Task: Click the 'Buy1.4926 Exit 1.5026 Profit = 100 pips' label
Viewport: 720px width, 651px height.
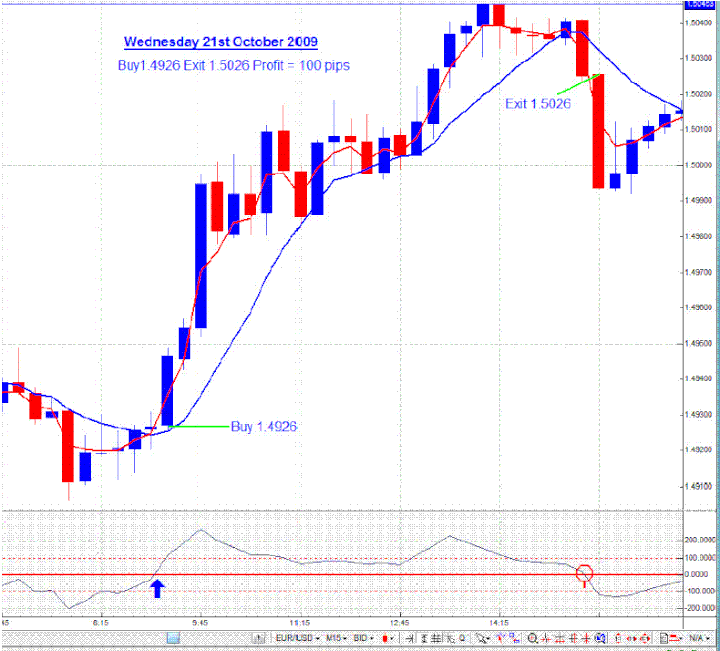Action: point(234,65)
